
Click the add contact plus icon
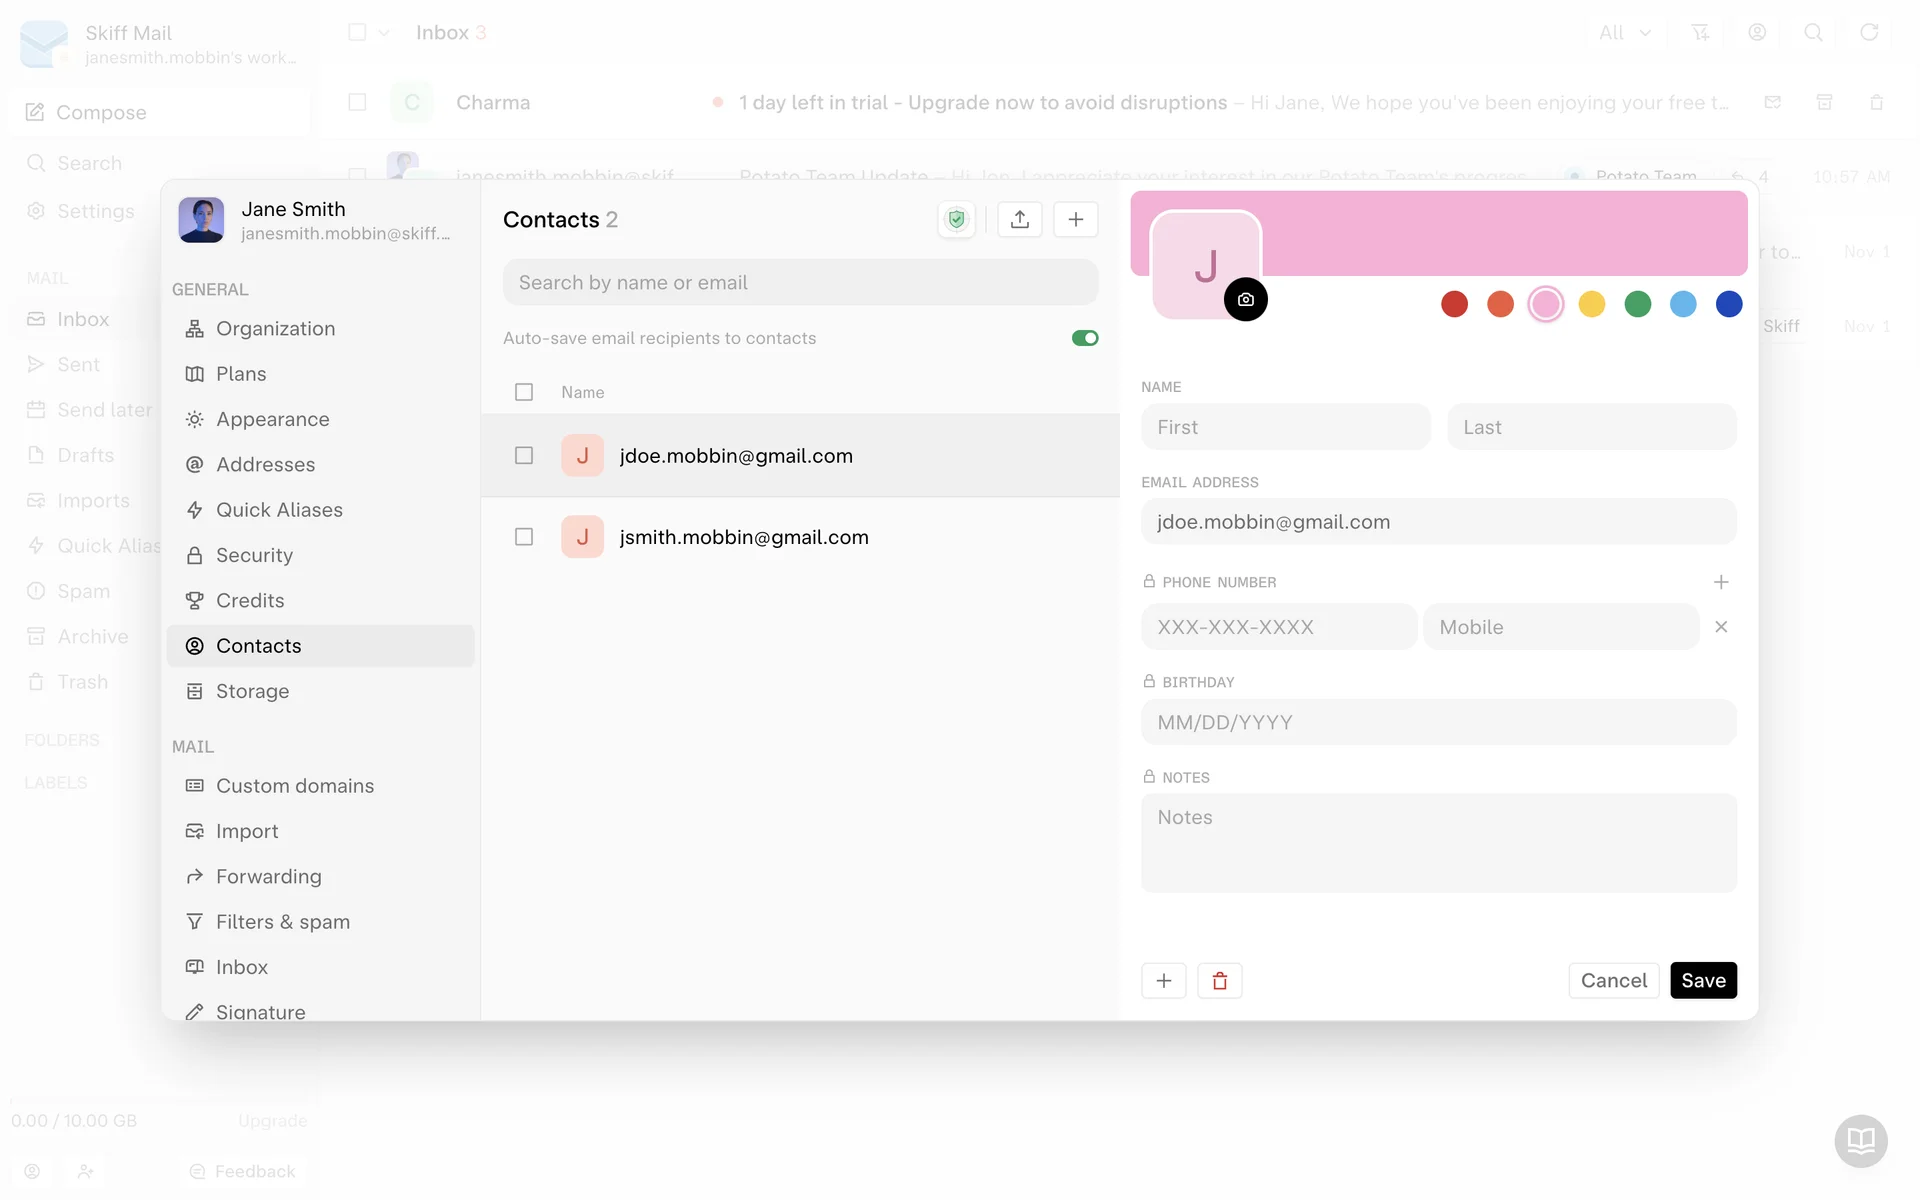pyautogui.click(x=1075, y=220)
